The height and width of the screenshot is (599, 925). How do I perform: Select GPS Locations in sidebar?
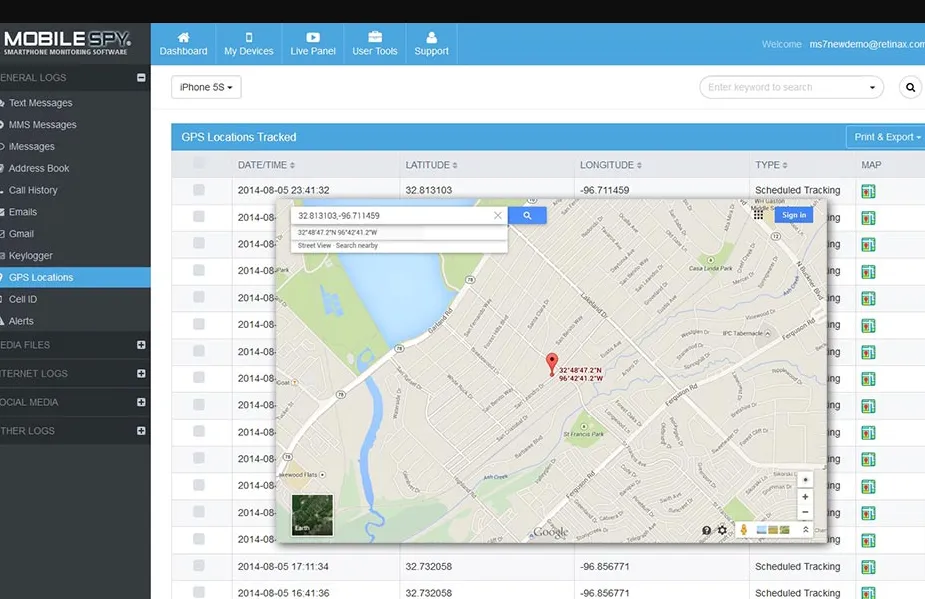[x=75, y=277]
